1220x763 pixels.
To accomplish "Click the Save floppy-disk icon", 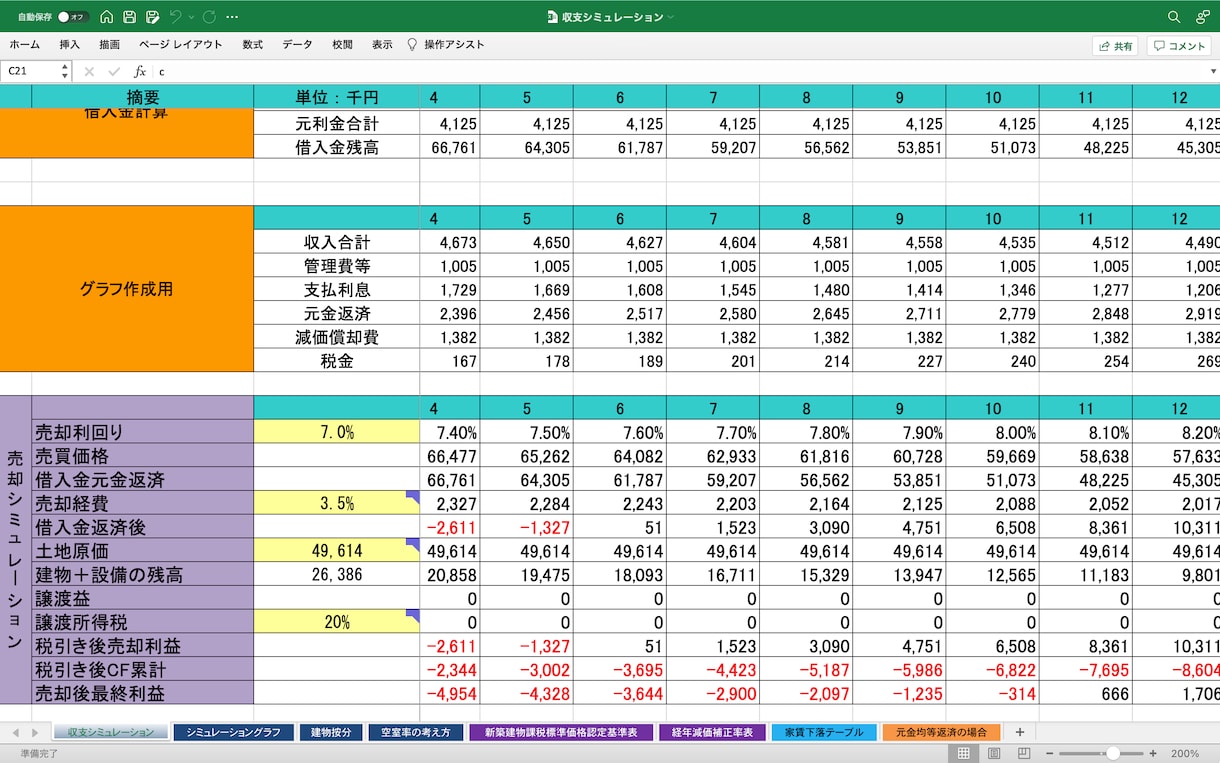I will [x=130, y=17].
